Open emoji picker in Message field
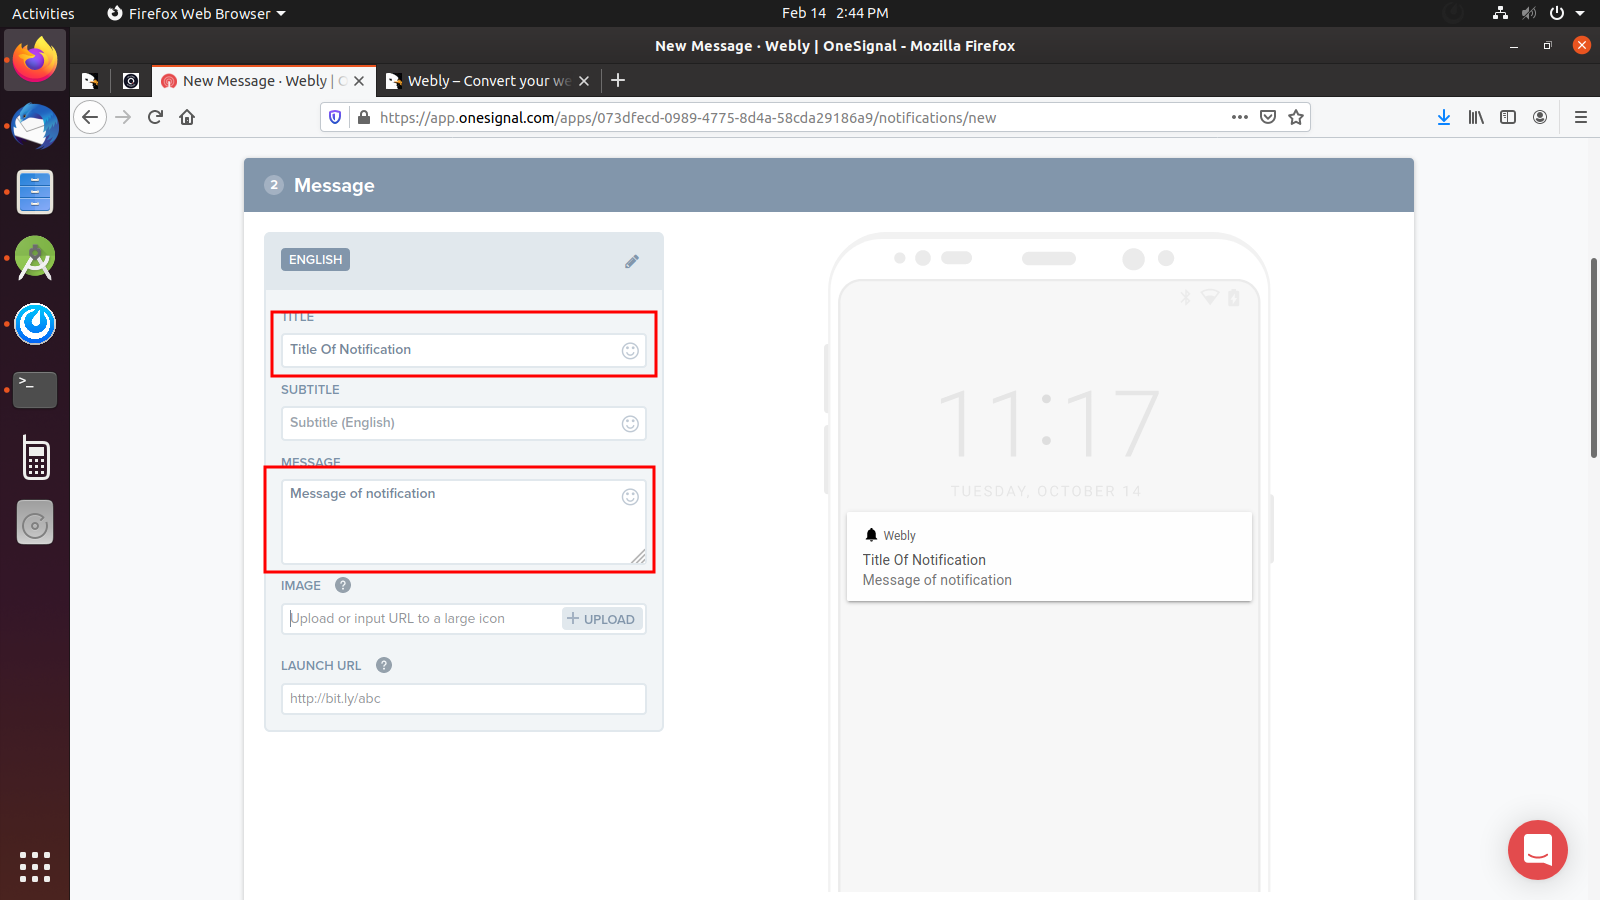This screenshot has width=1600, height=900. 630,497
